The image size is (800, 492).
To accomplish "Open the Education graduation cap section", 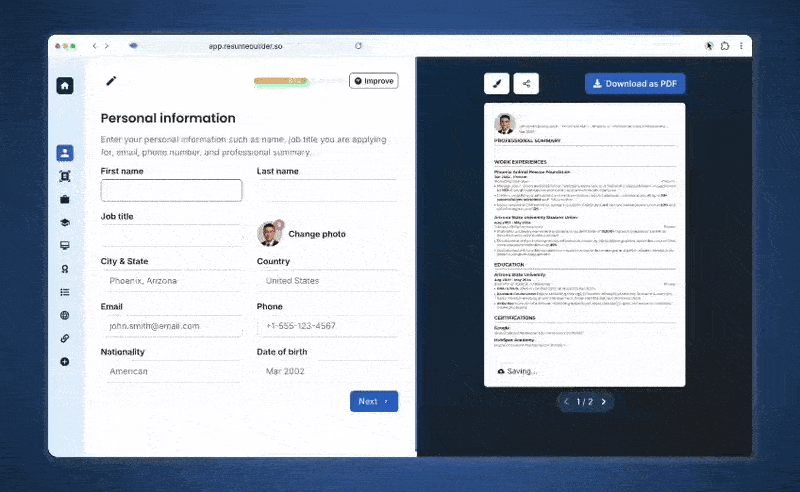I will click(65, 223).
